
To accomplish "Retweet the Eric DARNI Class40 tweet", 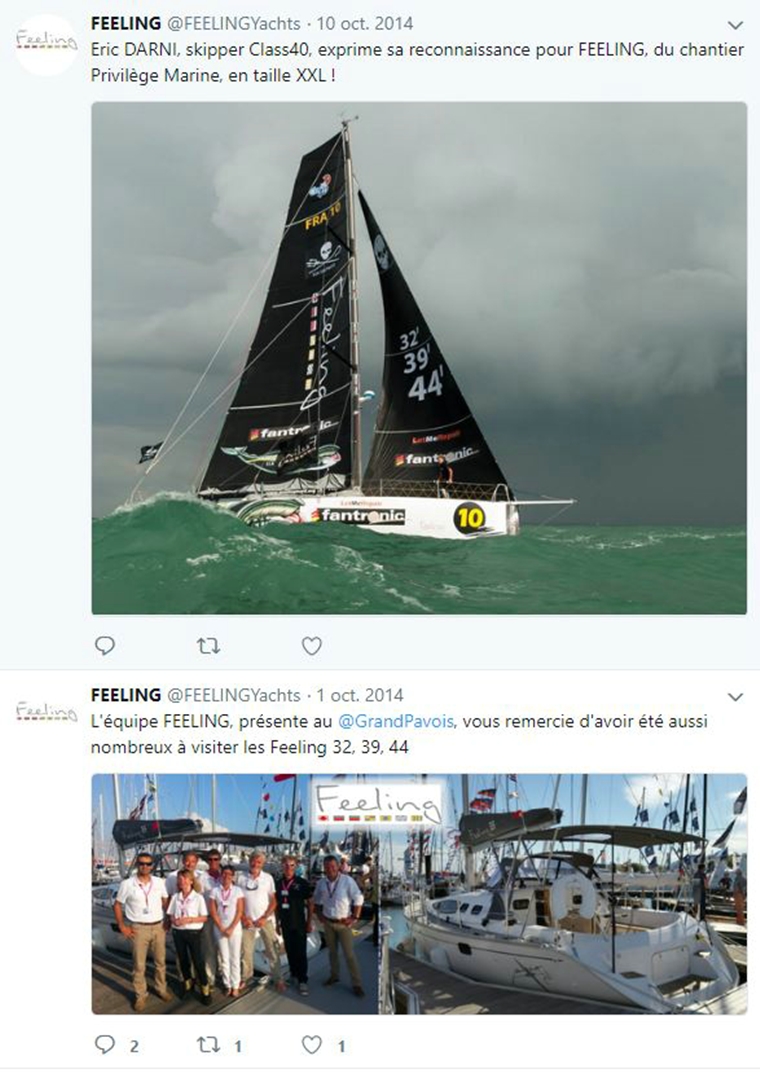I will [208, 645].
